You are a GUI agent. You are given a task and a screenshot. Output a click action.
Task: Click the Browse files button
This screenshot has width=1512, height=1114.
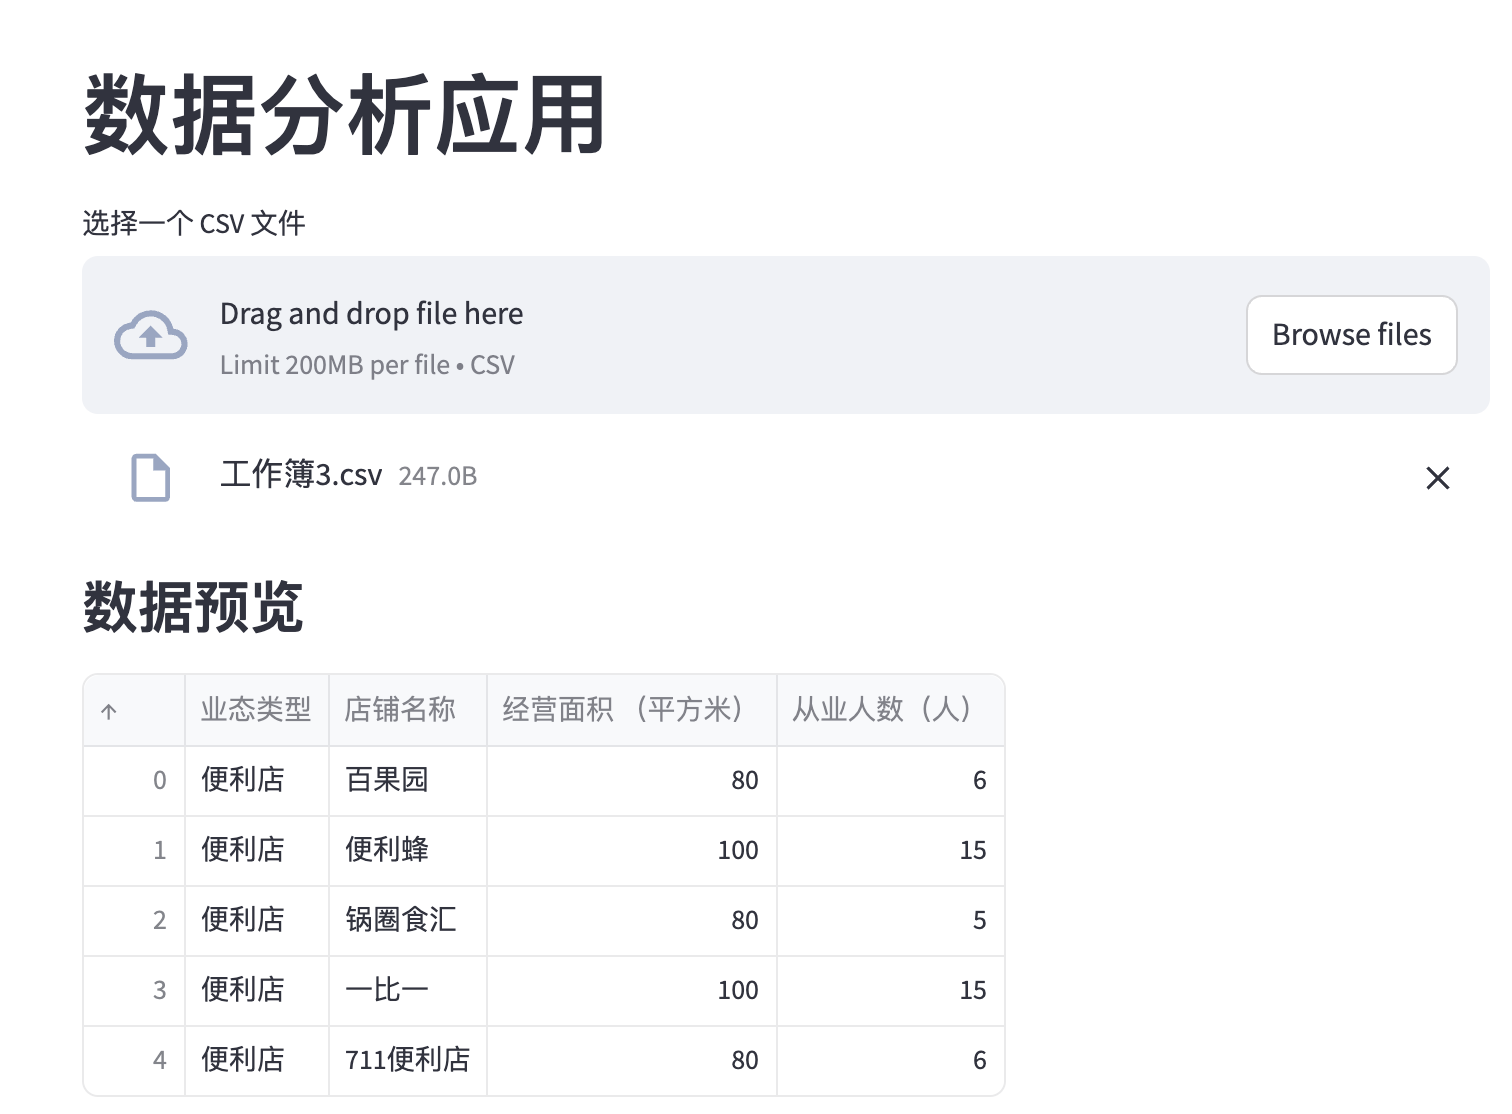[1351, 335]
